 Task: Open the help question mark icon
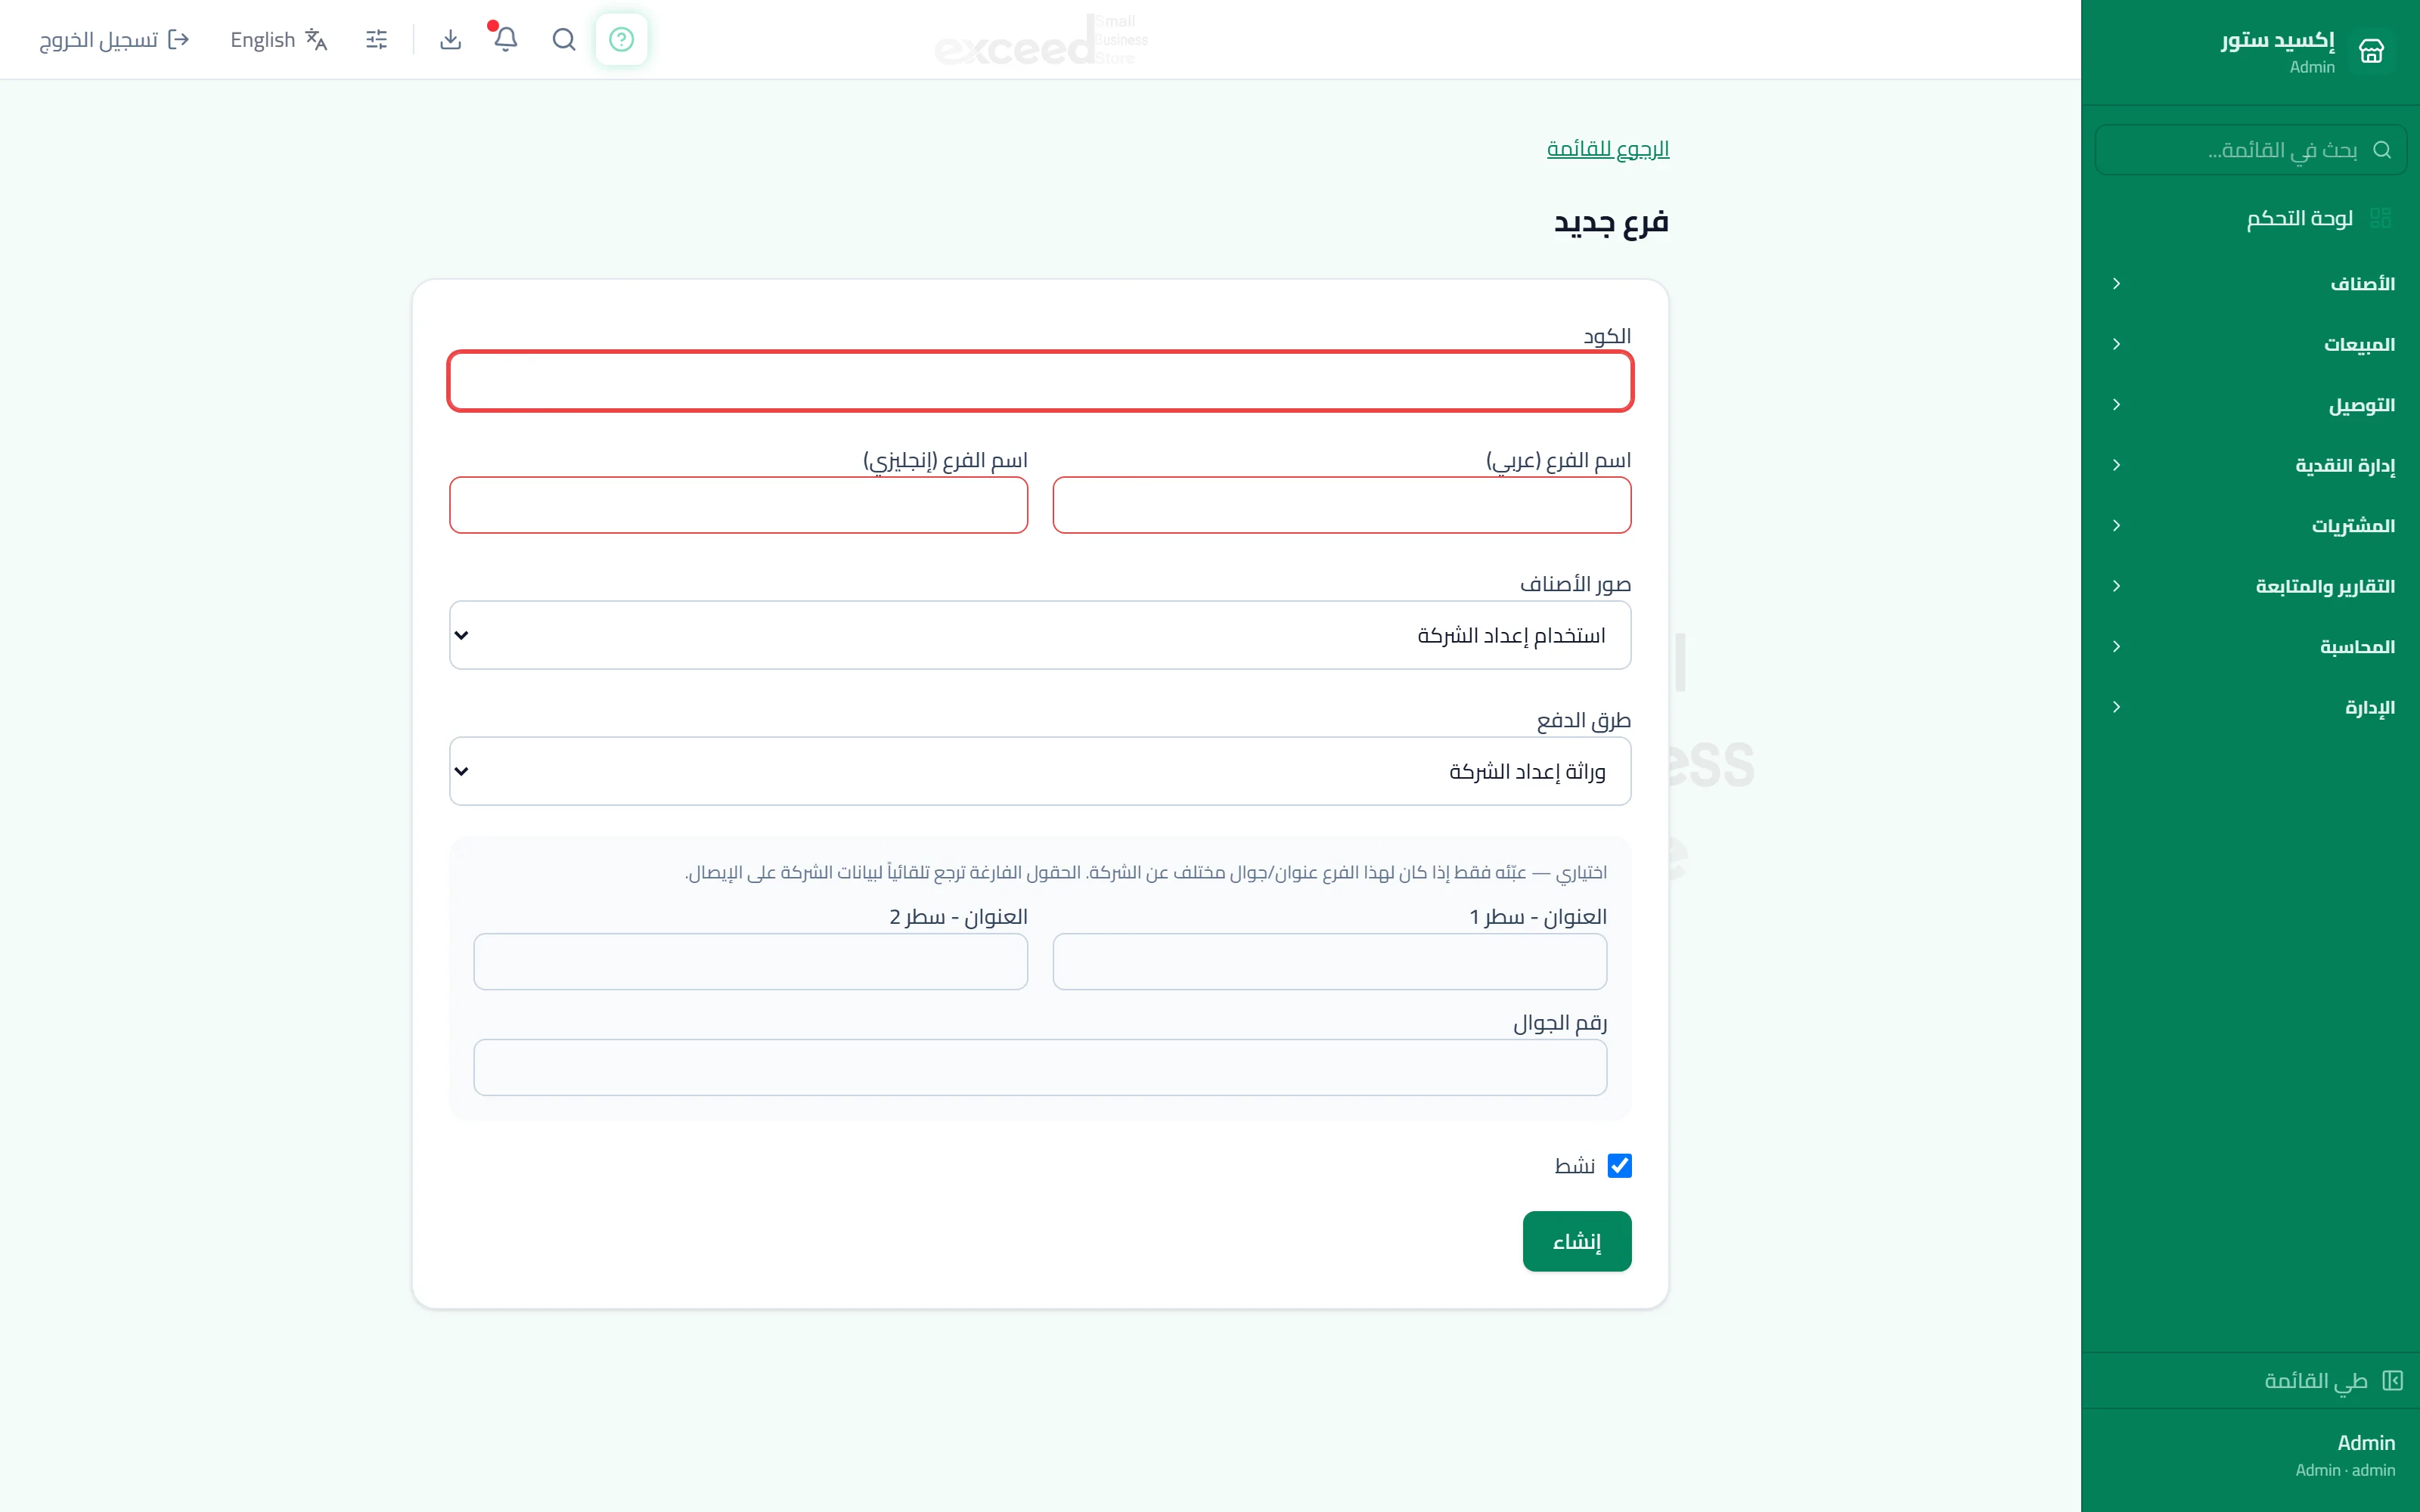pyautogui.click(x=621, y=39)
